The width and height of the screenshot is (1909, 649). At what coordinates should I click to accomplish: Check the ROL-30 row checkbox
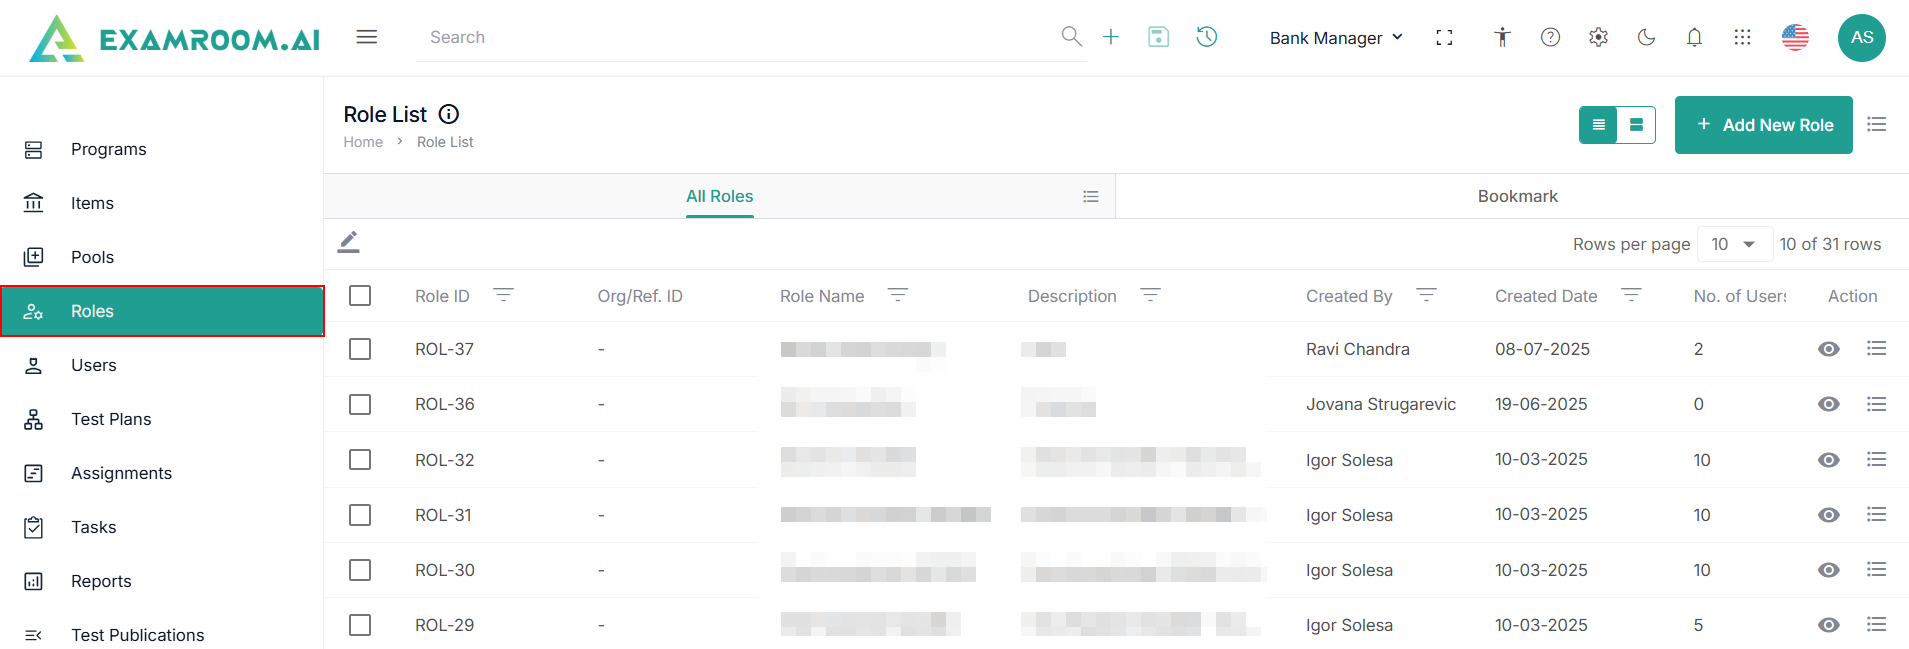pyautogui.click(x=360, y=570)
